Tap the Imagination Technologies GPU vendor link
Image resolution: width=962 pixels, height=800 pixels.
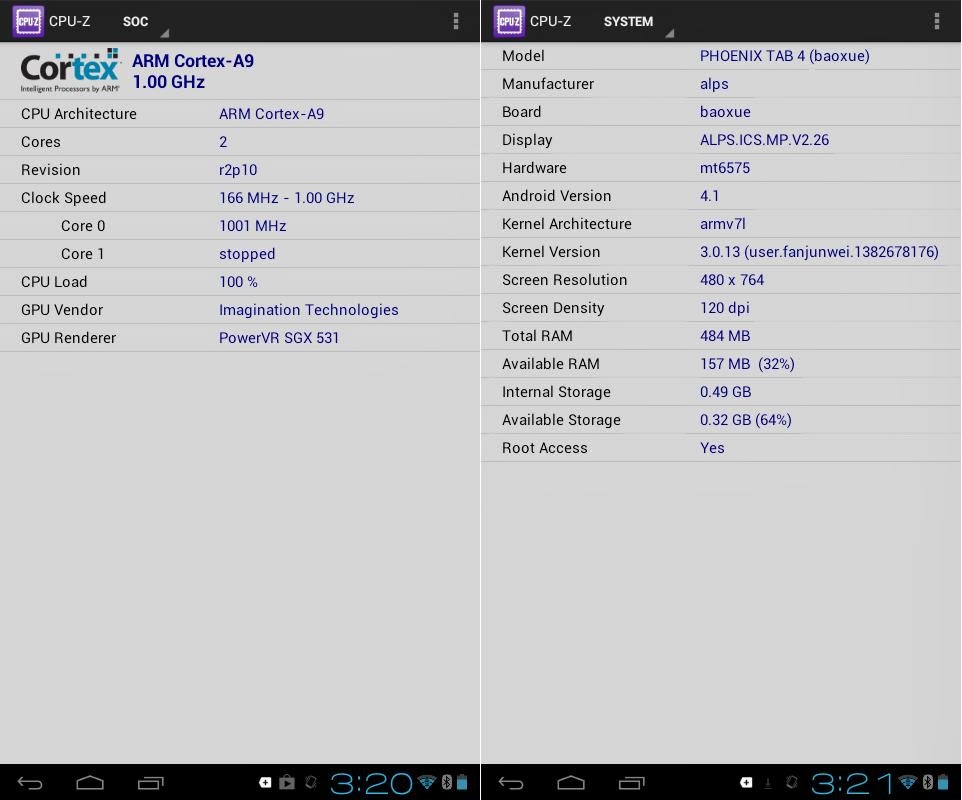click(x=308, y=309)
